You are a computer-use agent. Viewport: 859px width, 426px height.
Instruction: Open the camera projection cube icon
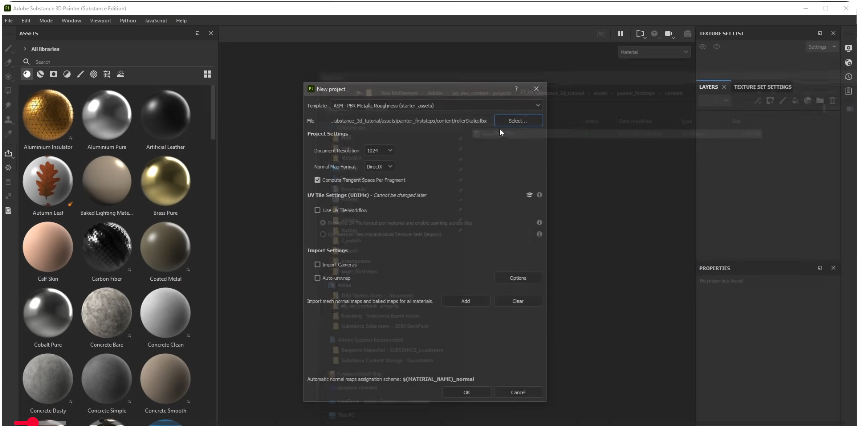[x=654, y=33]
